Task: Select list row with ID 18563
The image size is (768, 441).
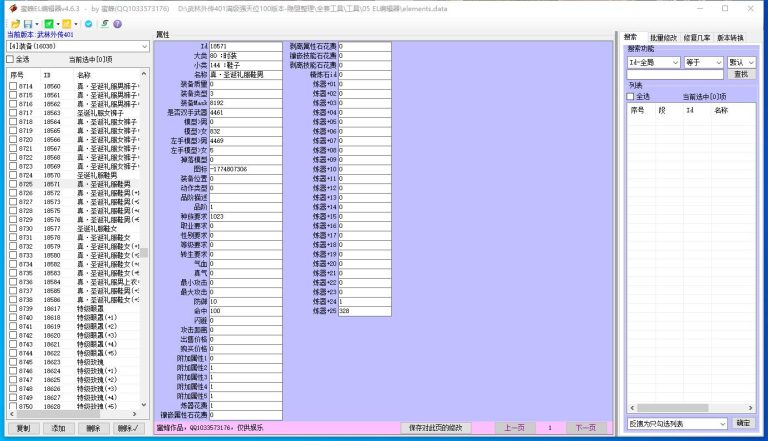Action: pyautogui.click(x=74, y=113)
